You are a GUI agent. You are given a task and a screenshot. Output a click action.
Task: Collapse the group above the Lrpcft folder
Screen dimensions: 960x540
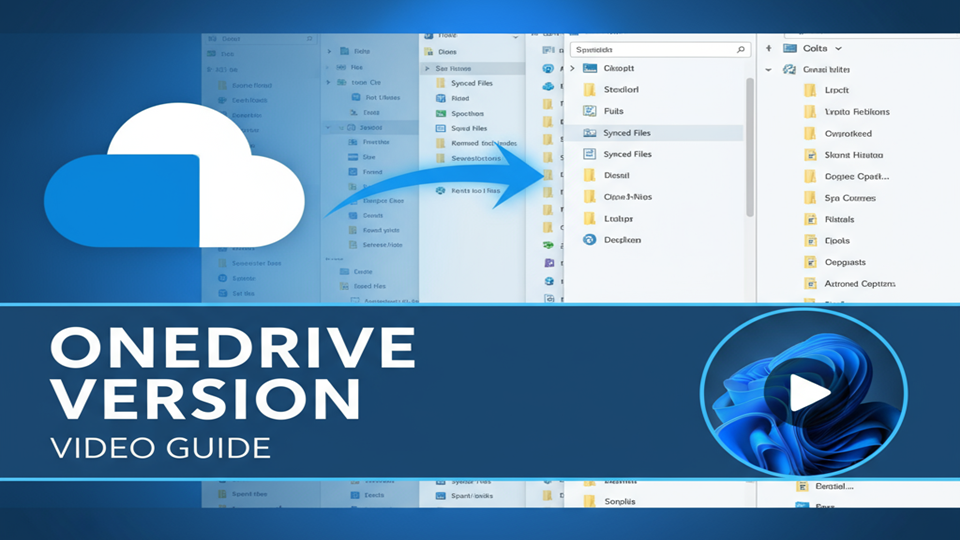769,70
